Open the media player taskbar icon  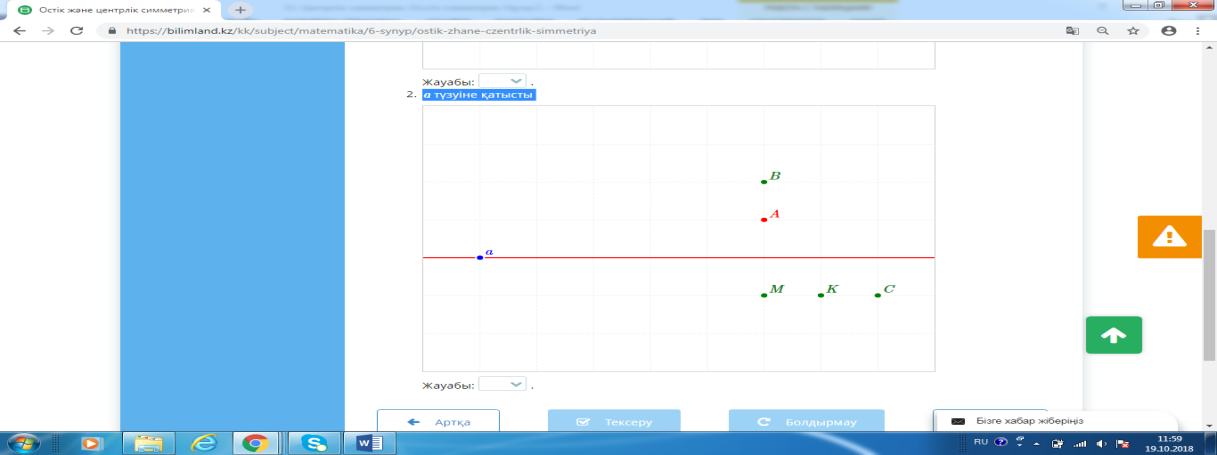tap(91, 443)
